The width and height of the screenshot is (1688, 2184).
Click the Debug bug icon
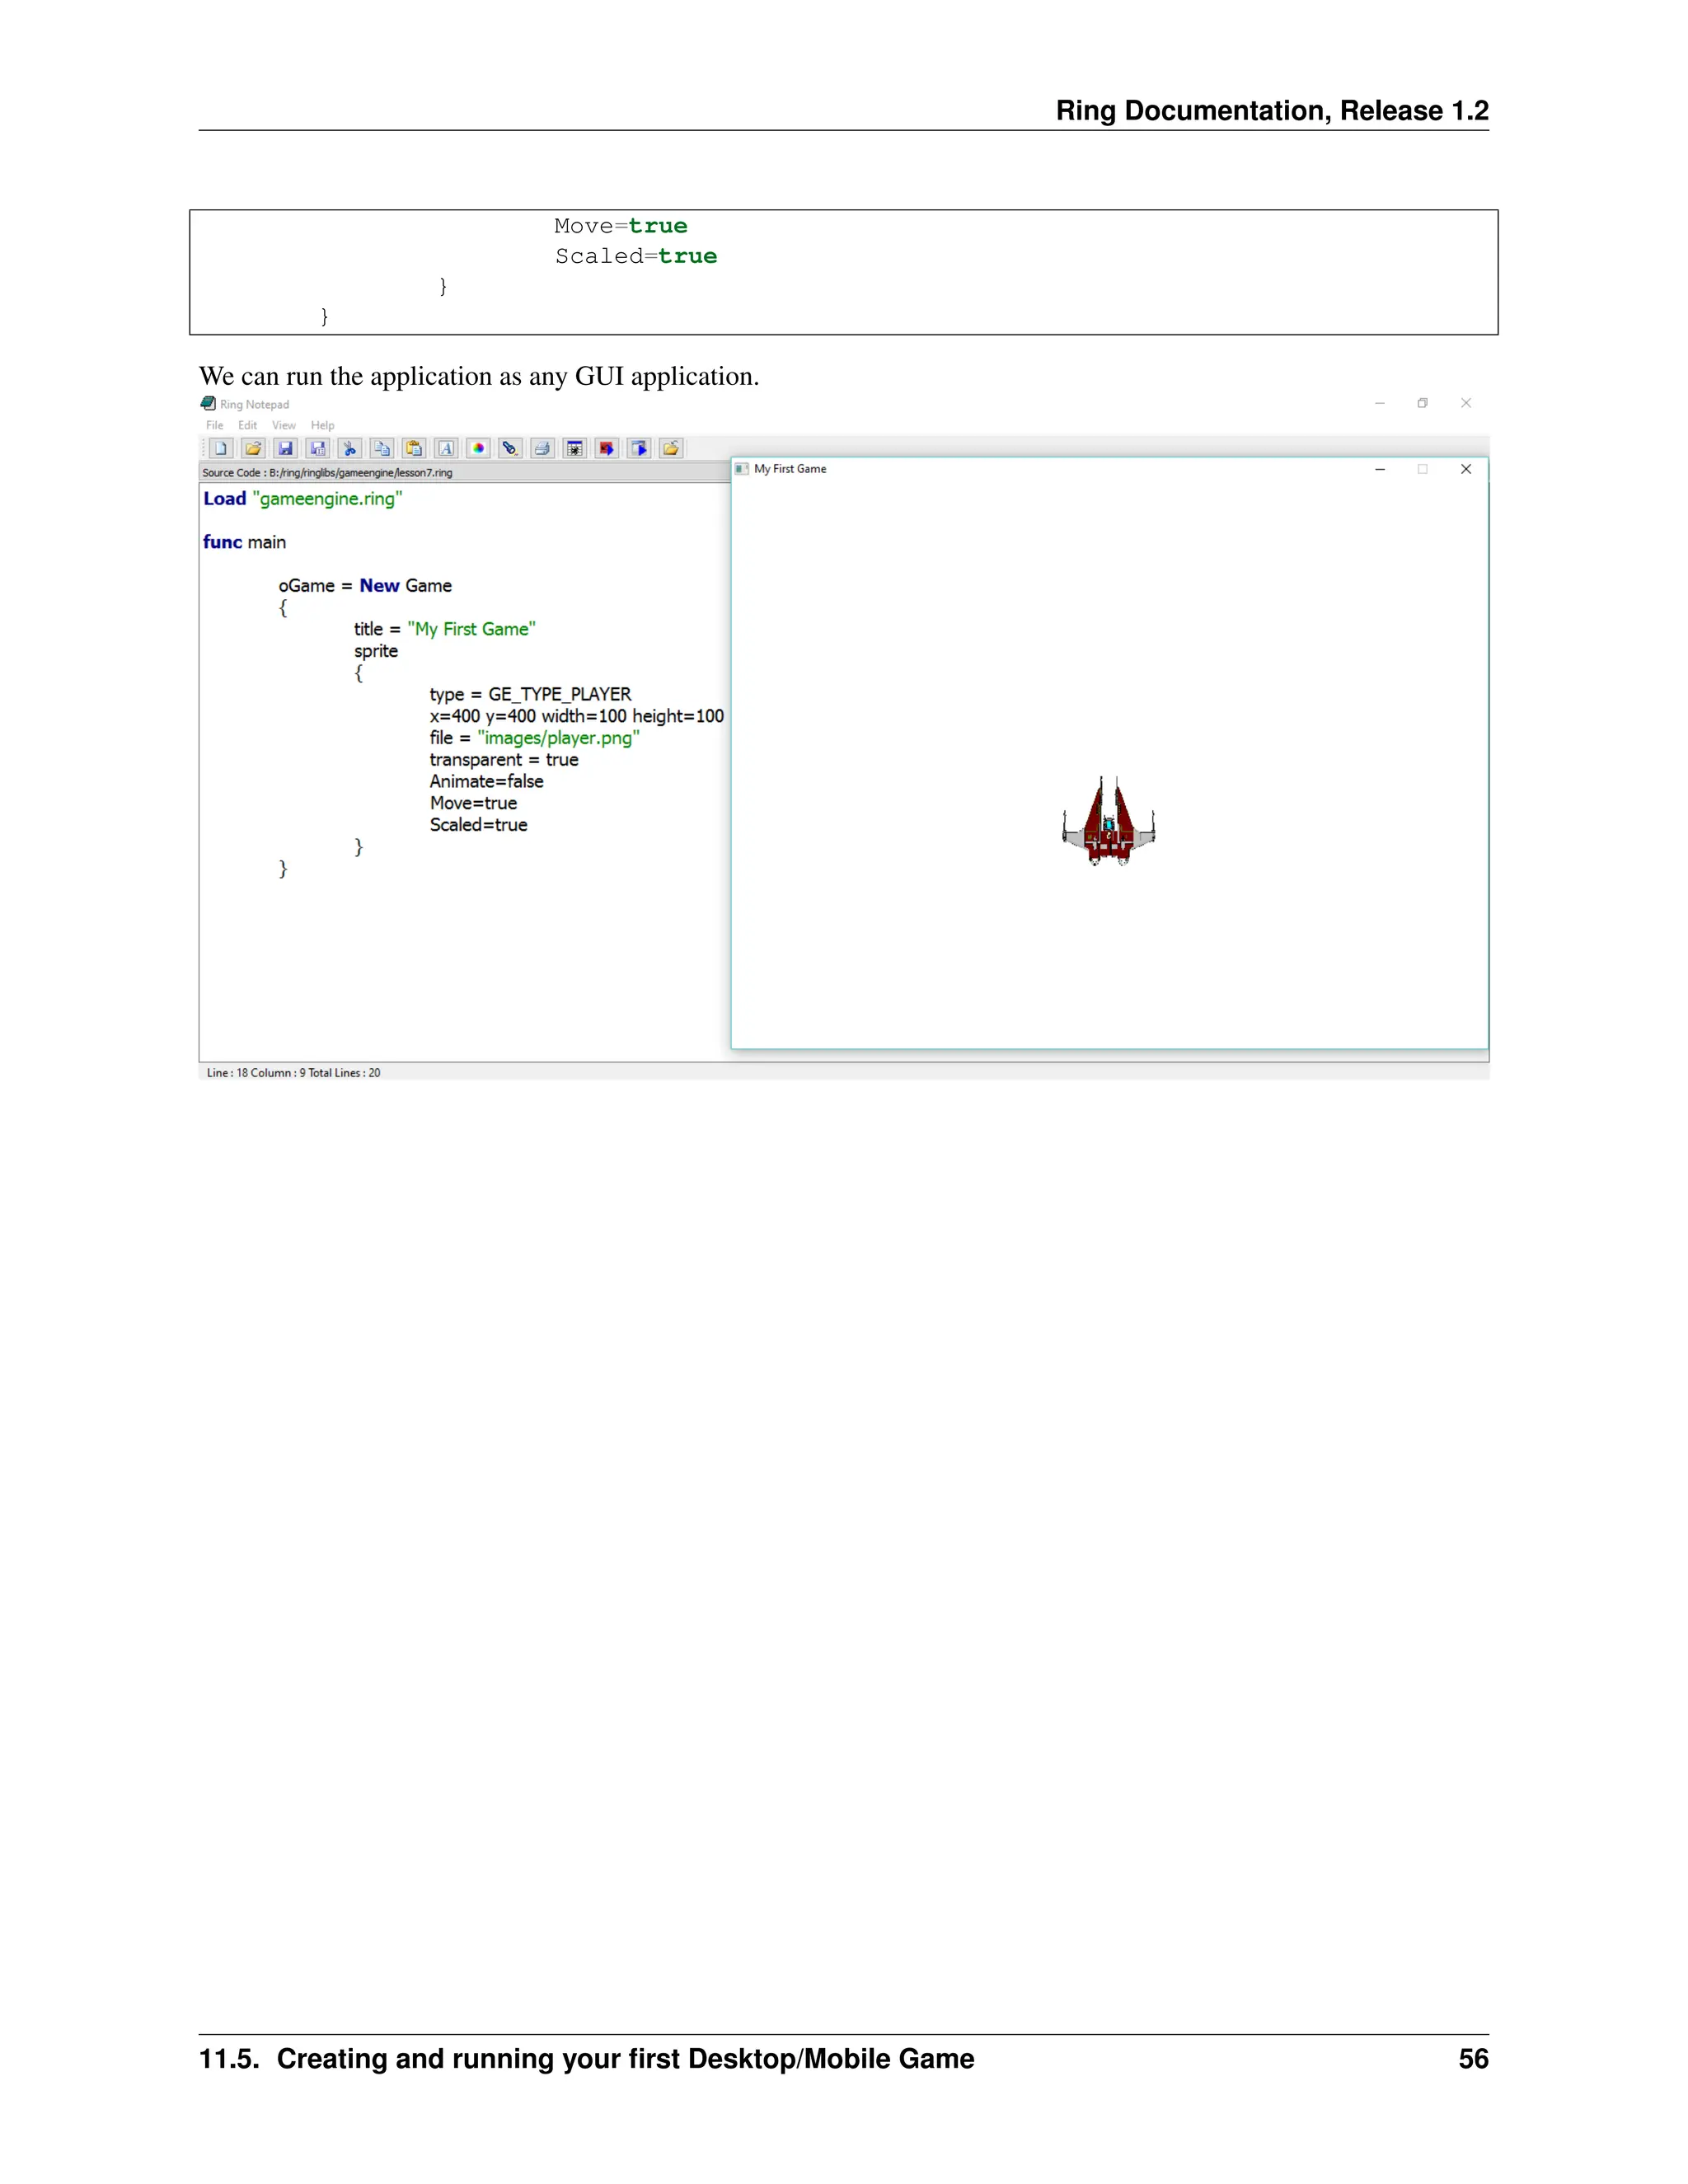pyautogui.click(x=574, y=448)
